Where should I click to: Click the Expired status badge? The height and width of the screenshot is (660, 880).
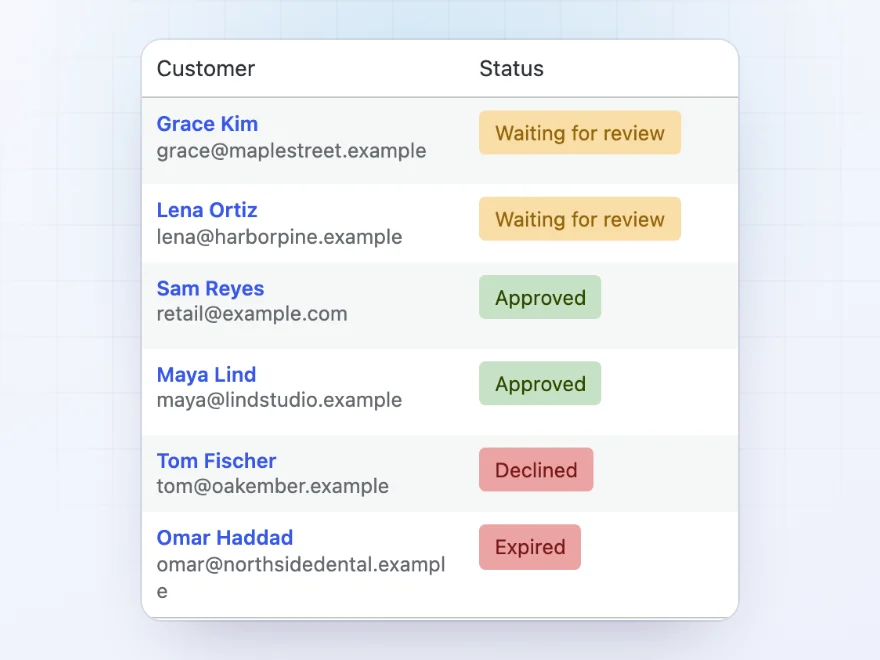tap(530, 547)
